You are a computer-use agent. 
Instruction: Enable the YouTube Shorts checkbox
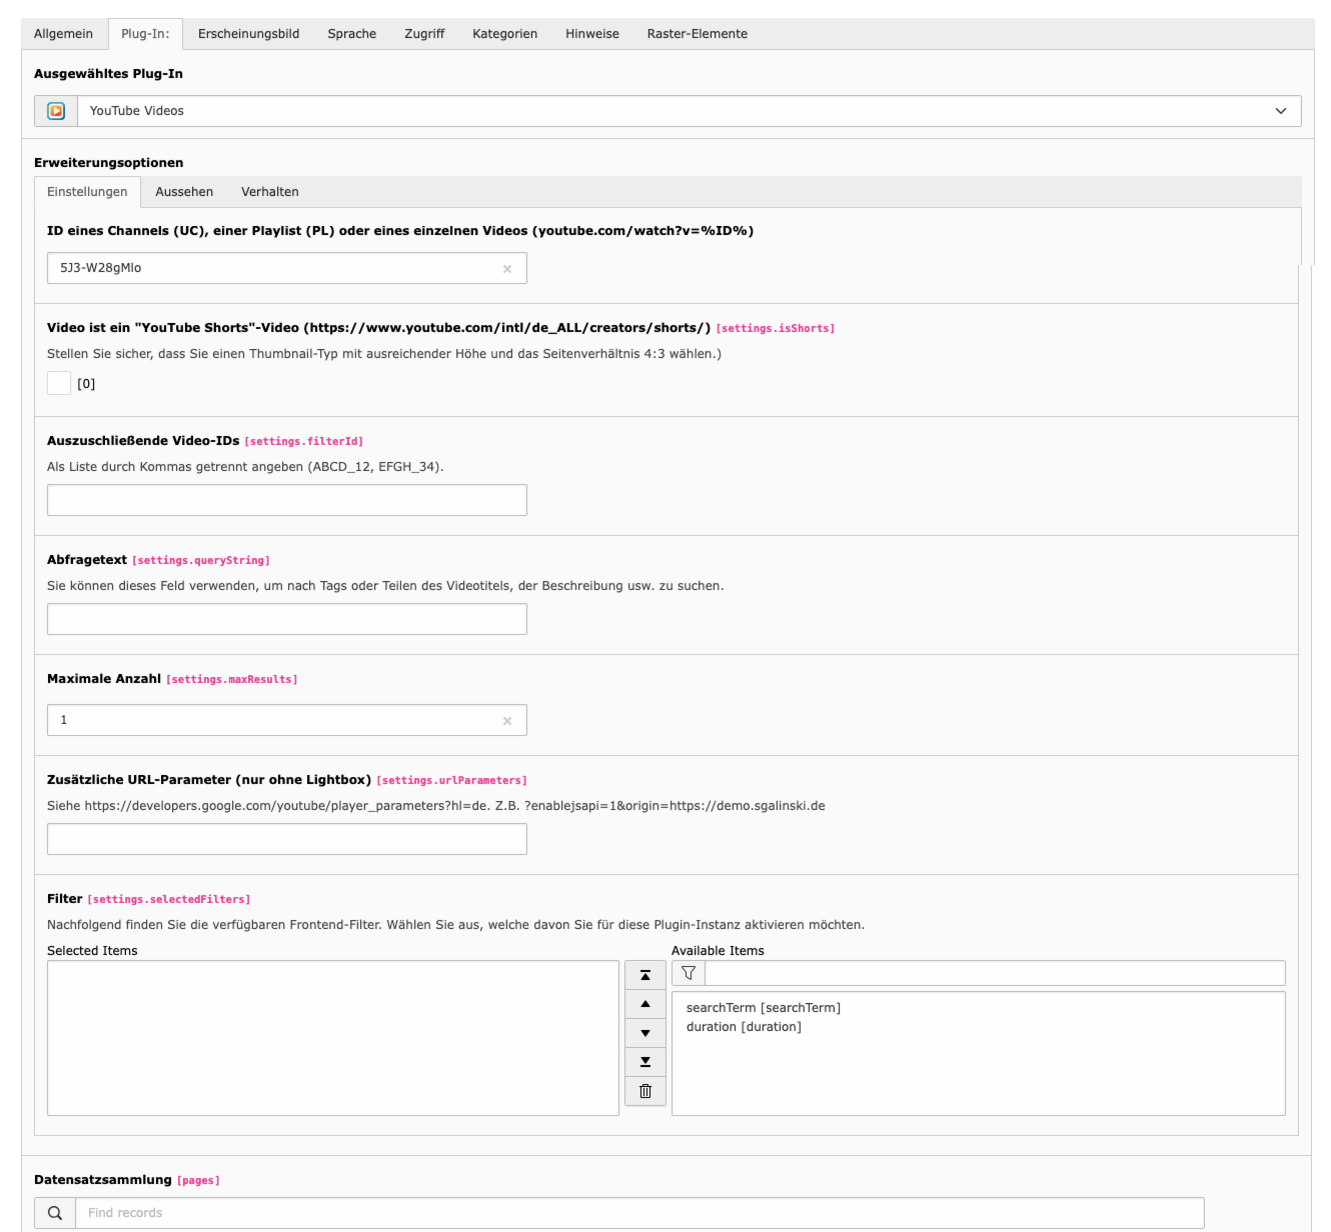point(58,383)
